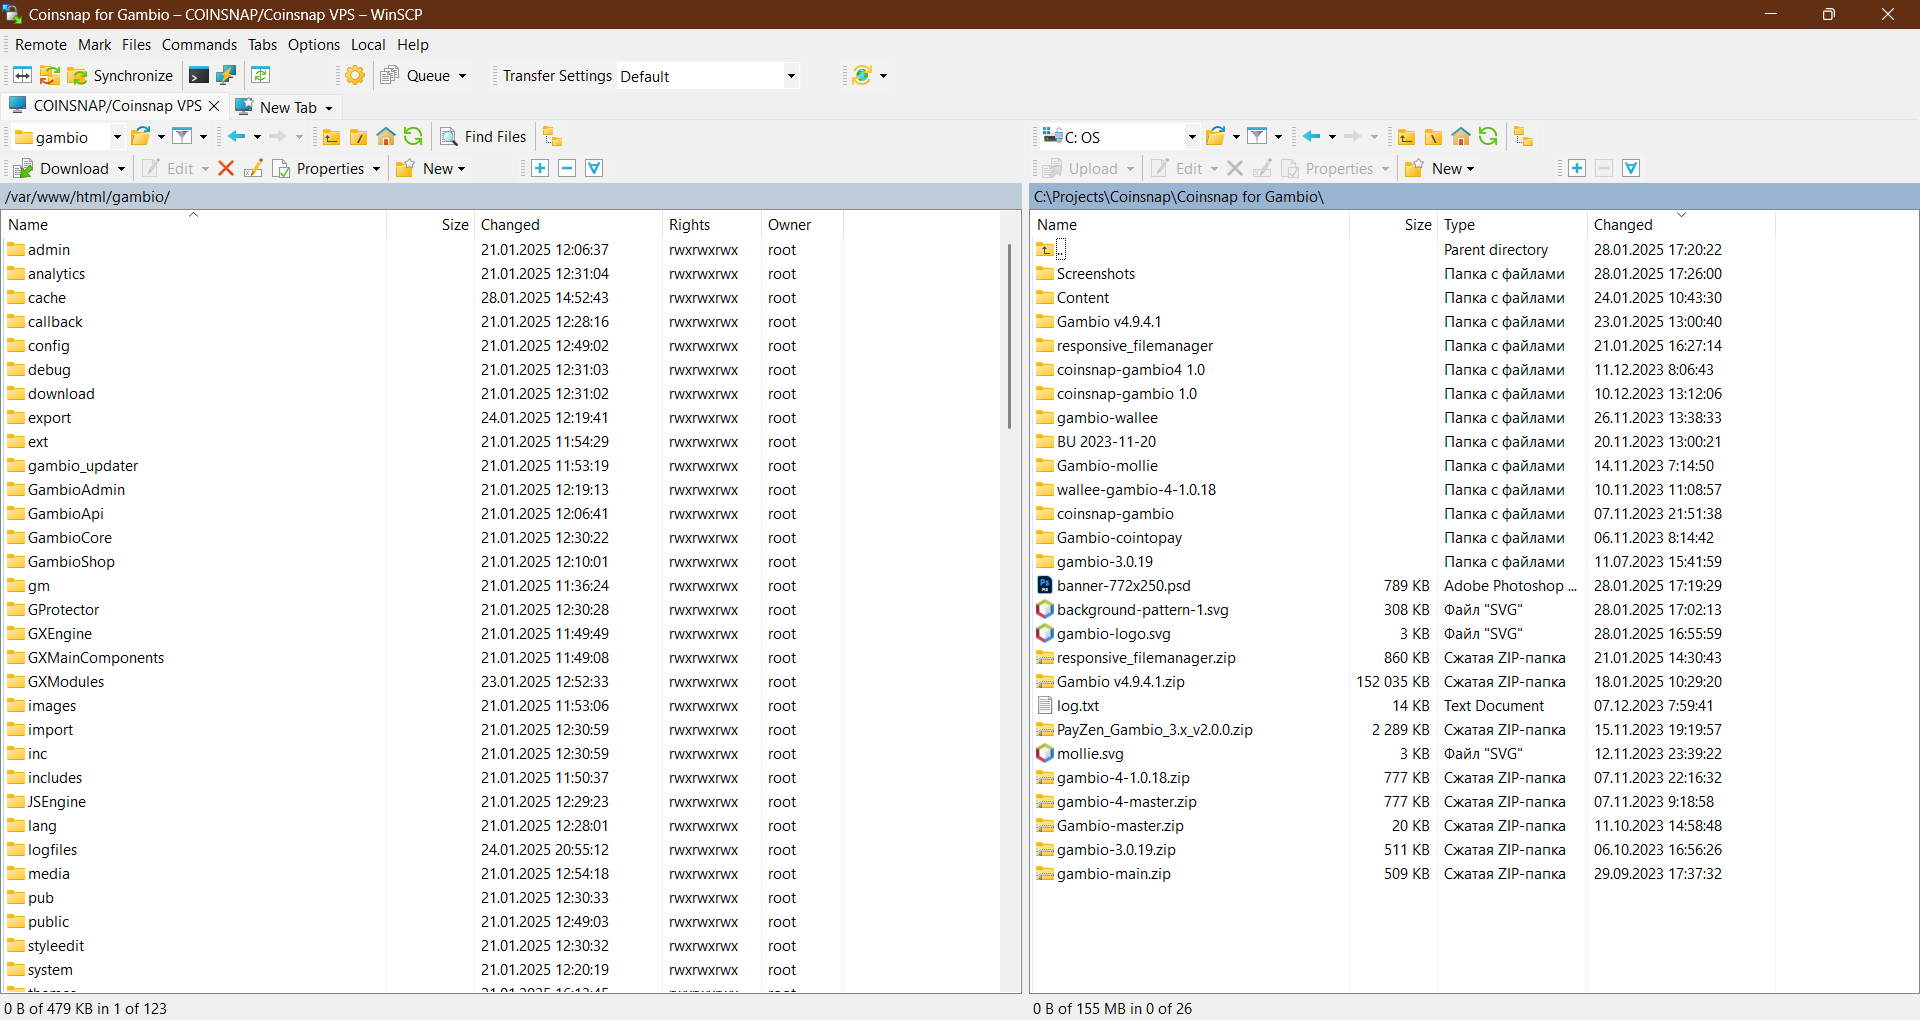This screenshot has width=1920, height=1020.
Task: Select local file Gambio v4.9.4.1.zip
Action: (x=1120, y=682)
